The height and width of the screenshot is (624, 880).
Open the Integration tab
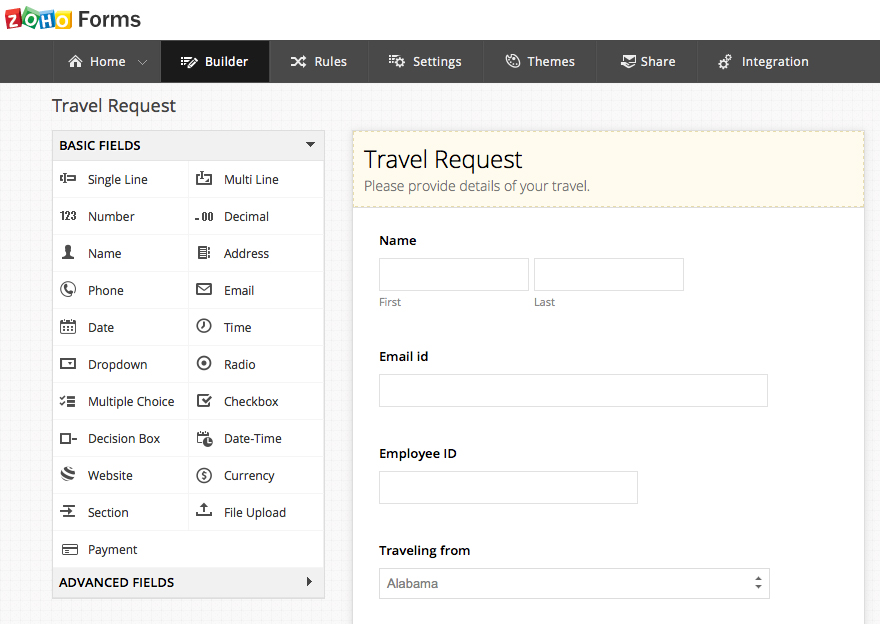click(763, 62)
